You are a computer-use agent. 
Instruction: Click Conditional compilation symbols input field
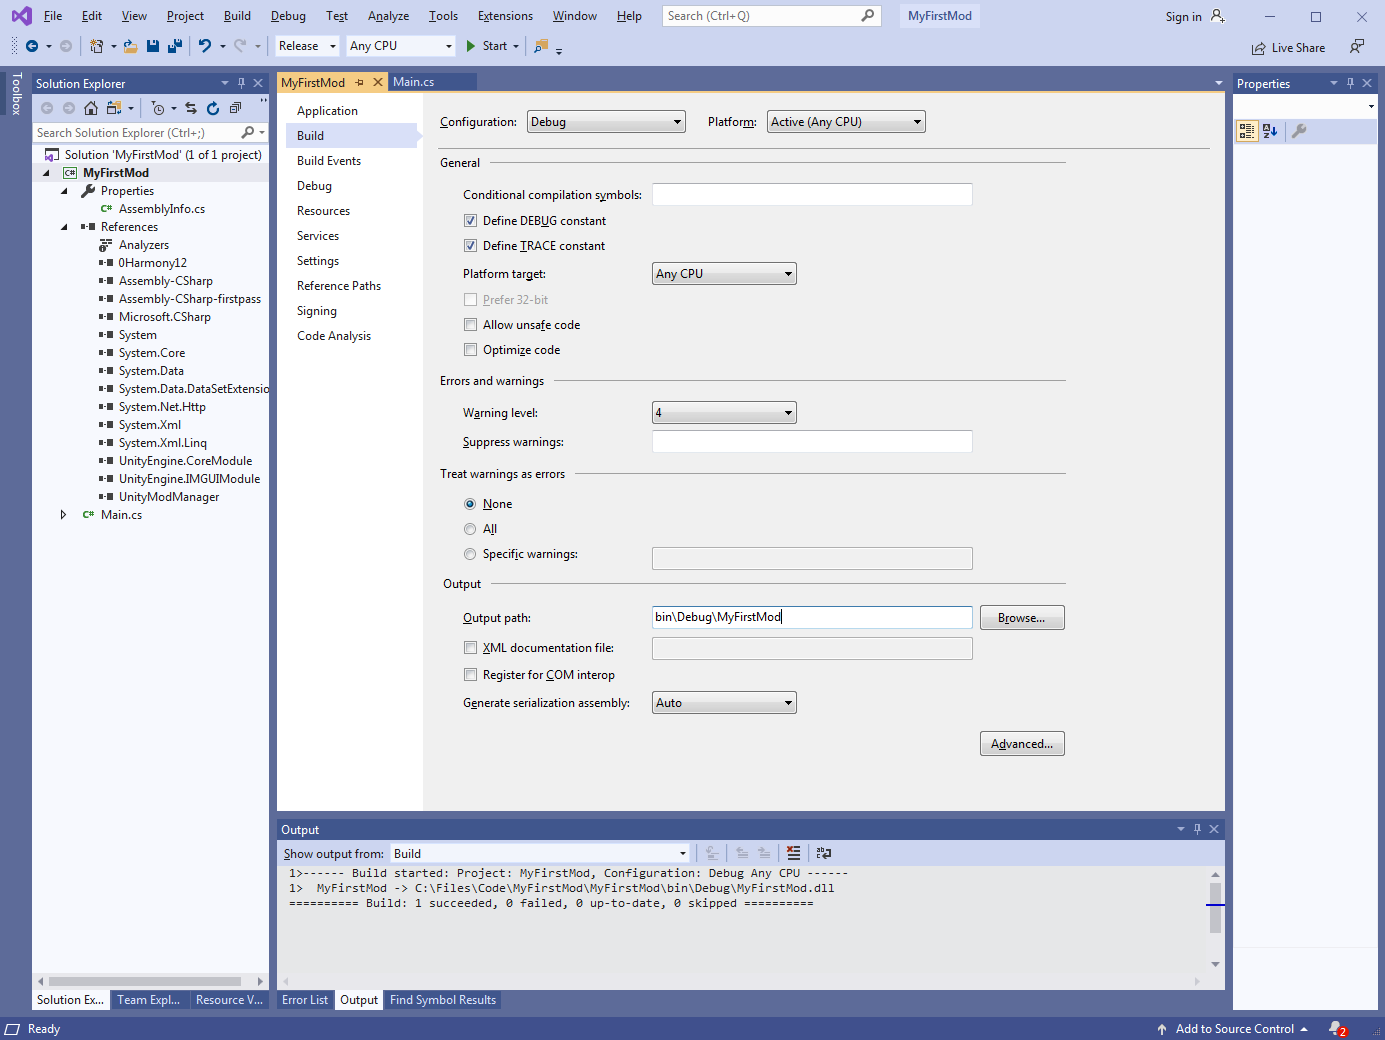(x=812, y=195)
